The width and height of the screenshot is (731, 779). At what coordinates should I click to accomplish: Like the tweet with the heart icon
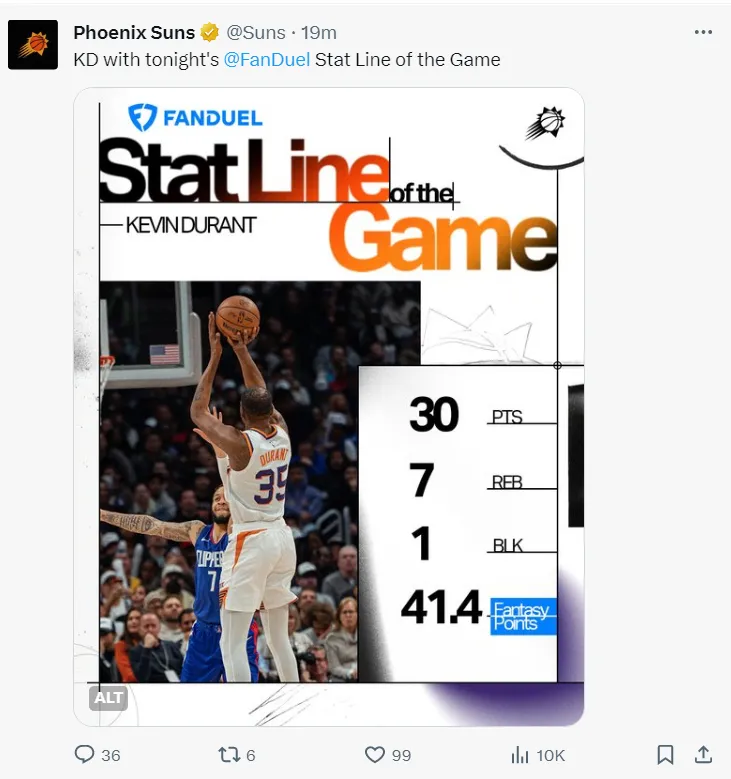pyautogui.click(x=375, y=755)
